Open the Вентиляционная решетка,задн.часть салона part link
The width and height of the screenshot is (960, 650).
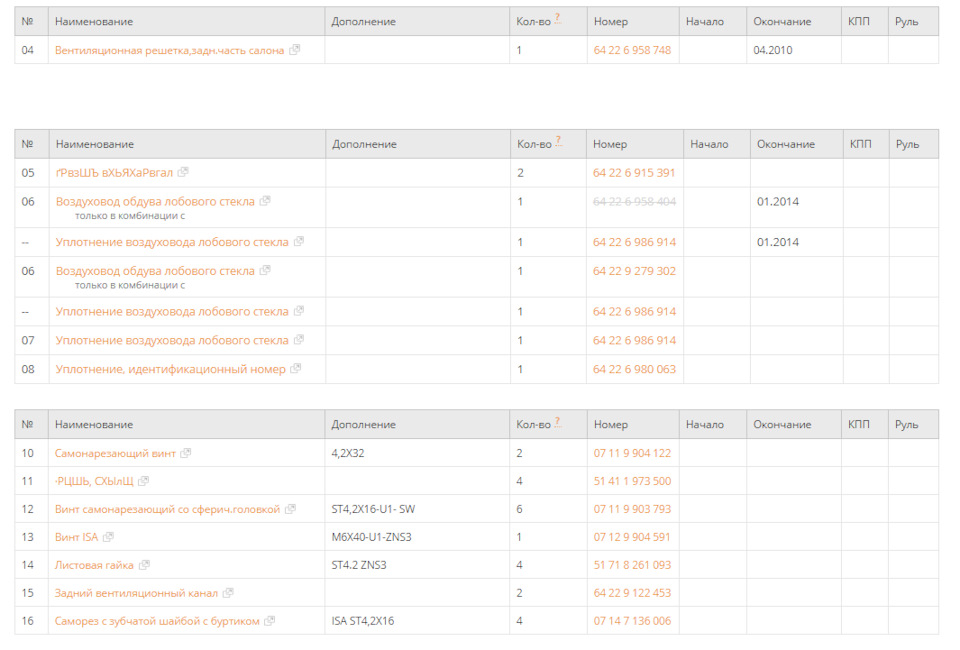[x=169, y=50]
